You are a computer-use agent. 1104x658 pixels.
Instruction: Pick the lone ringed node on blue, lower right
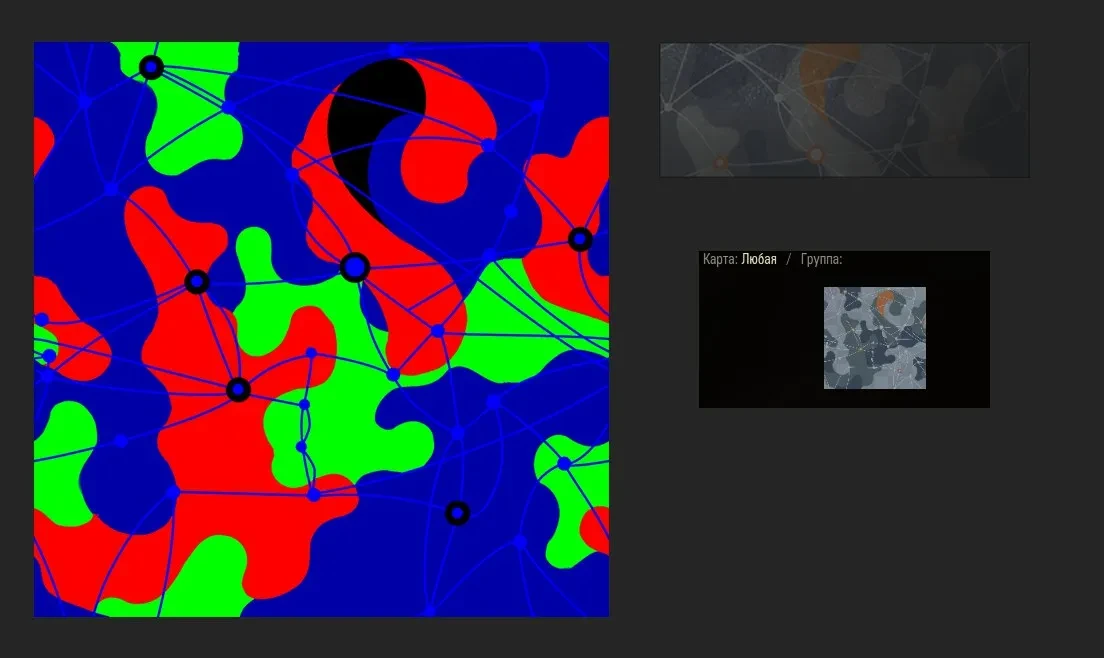coord(457,513)
